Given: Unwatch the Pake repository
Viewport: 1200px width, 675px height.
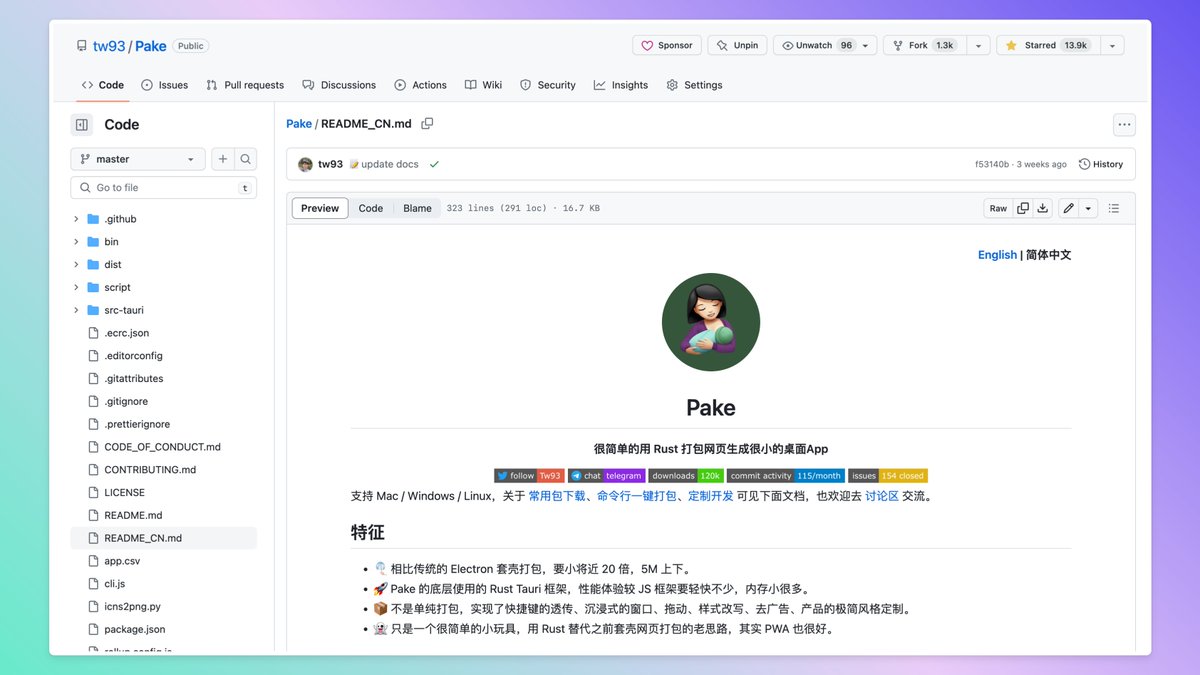Looking at the screenshot, I should point(816,45).
